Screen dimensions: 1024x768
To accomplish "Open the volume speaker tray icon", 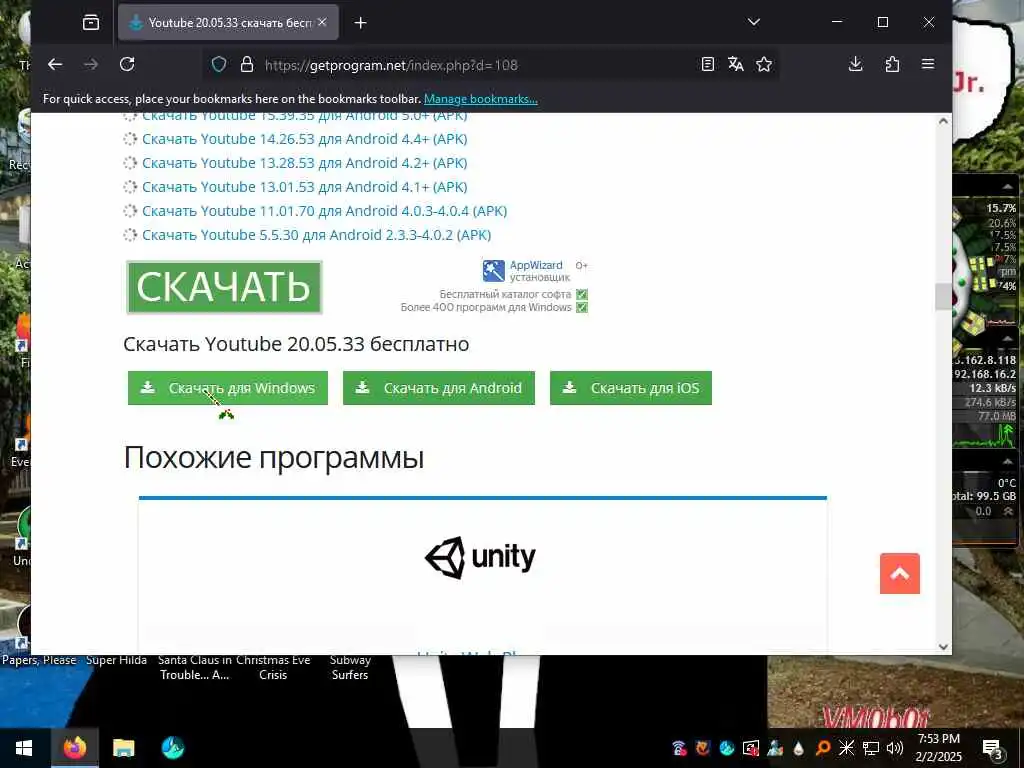I will click(895, 748).
